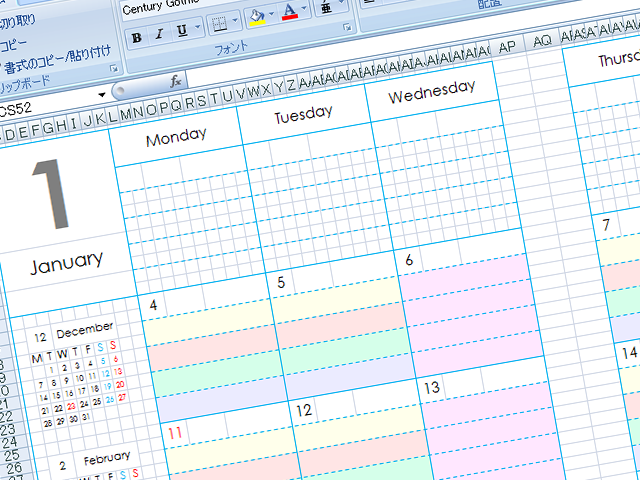This screenshot has height=480, width=640.
Task: Click the Monday header cell
Action: click(176, 138)
